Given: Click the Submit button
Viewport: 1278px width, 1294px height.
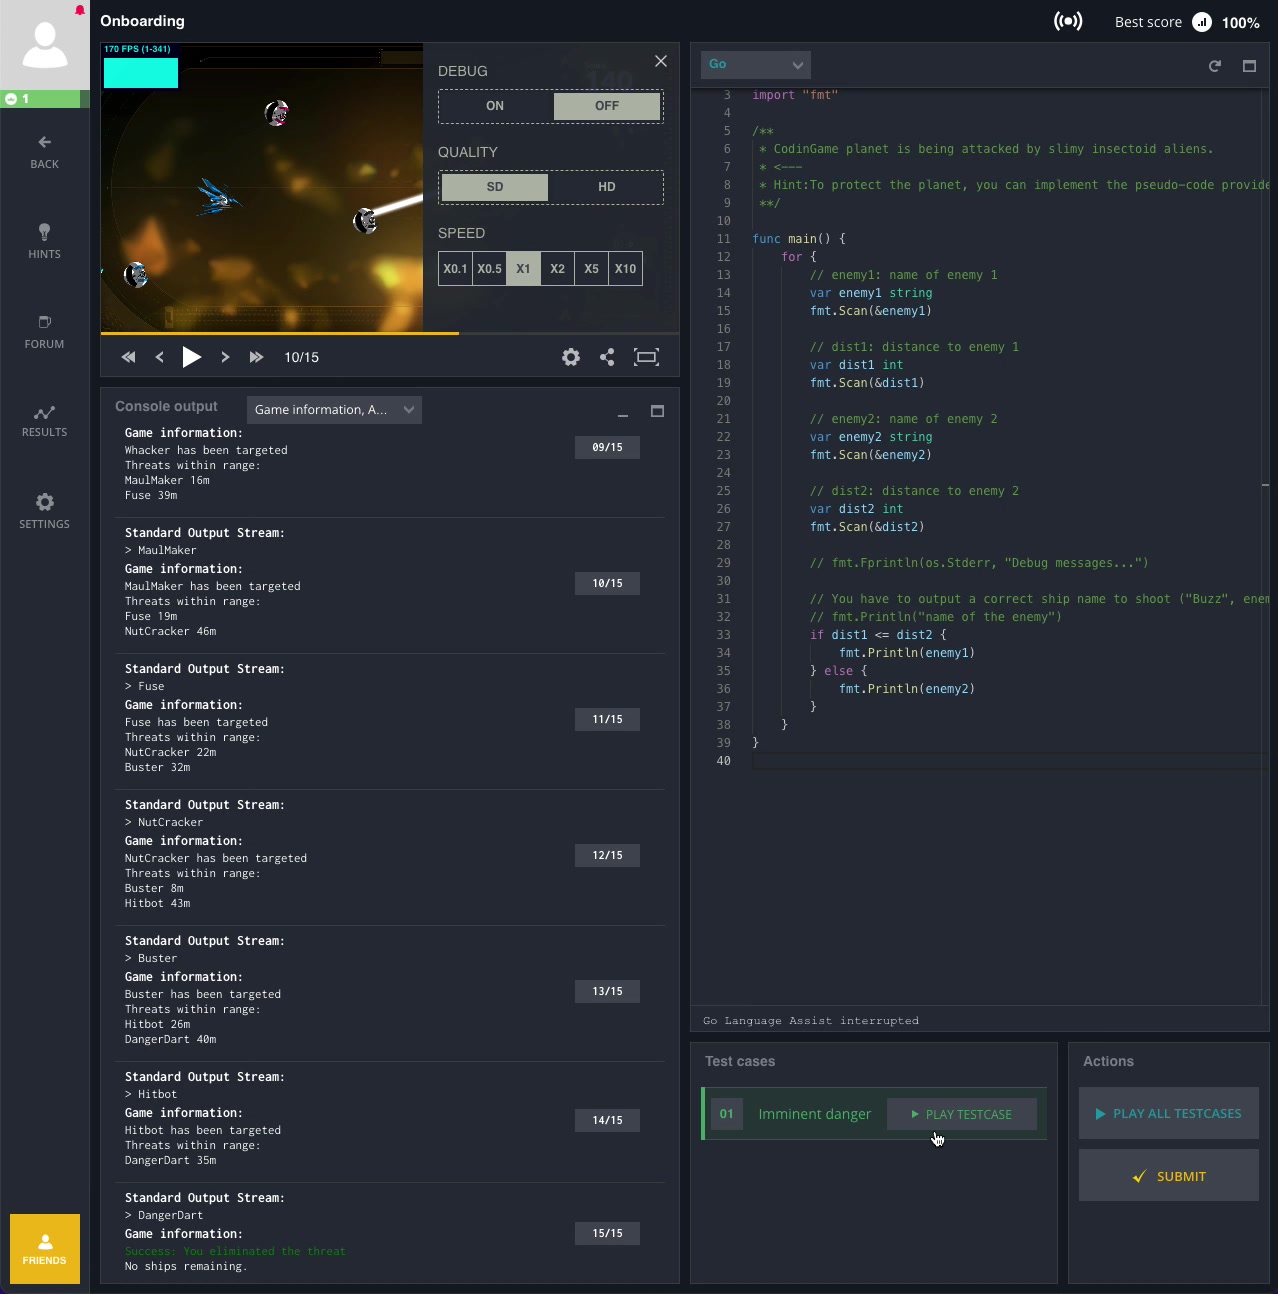Looking at the screenshot, I should click(x=1168, y=1176).
